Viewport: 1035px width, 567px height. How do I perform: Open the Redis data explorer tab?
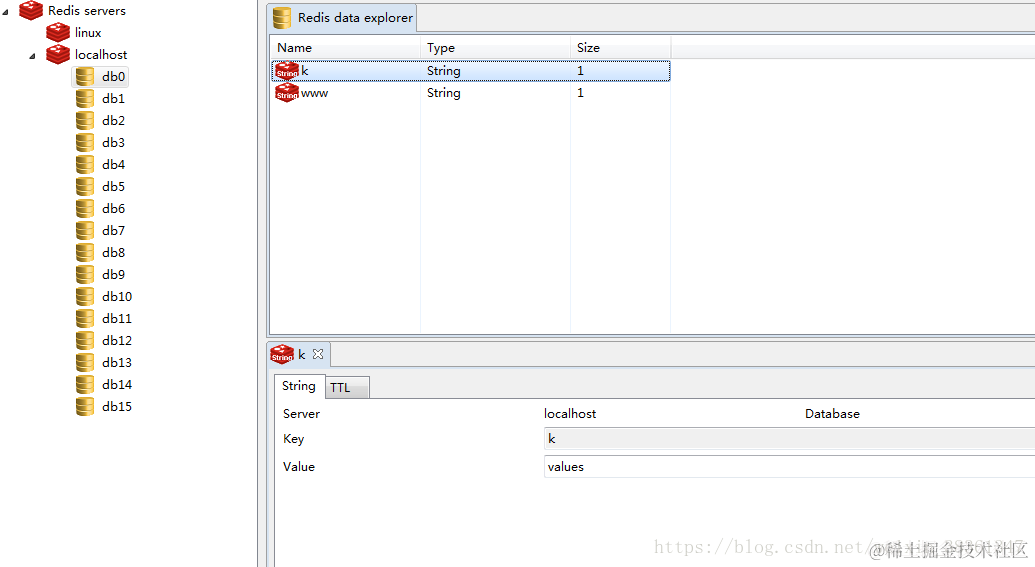(x=343, y=18)
